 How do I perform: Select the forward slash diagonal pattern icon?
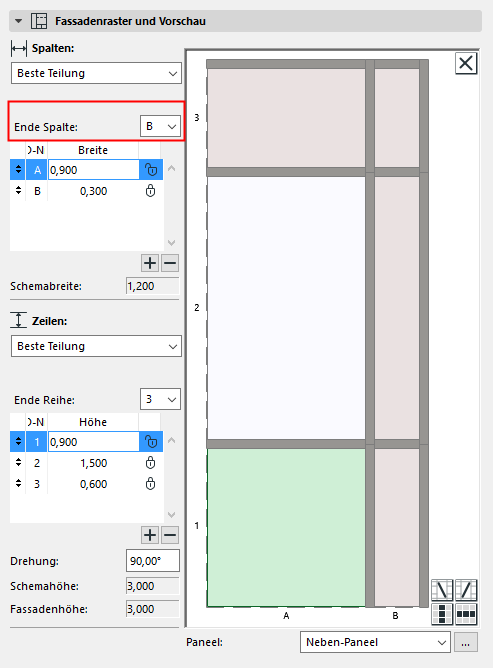click(x=466, y=590)
